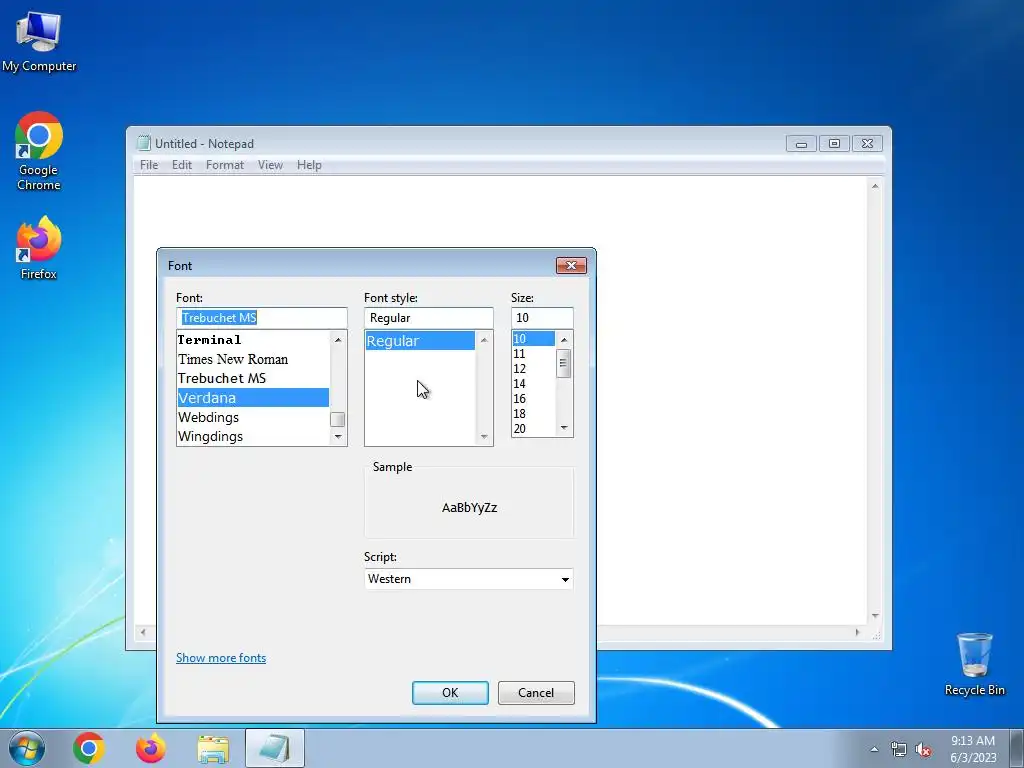Confirm the font with OK
1024x768 pixels.
point(450,693)
